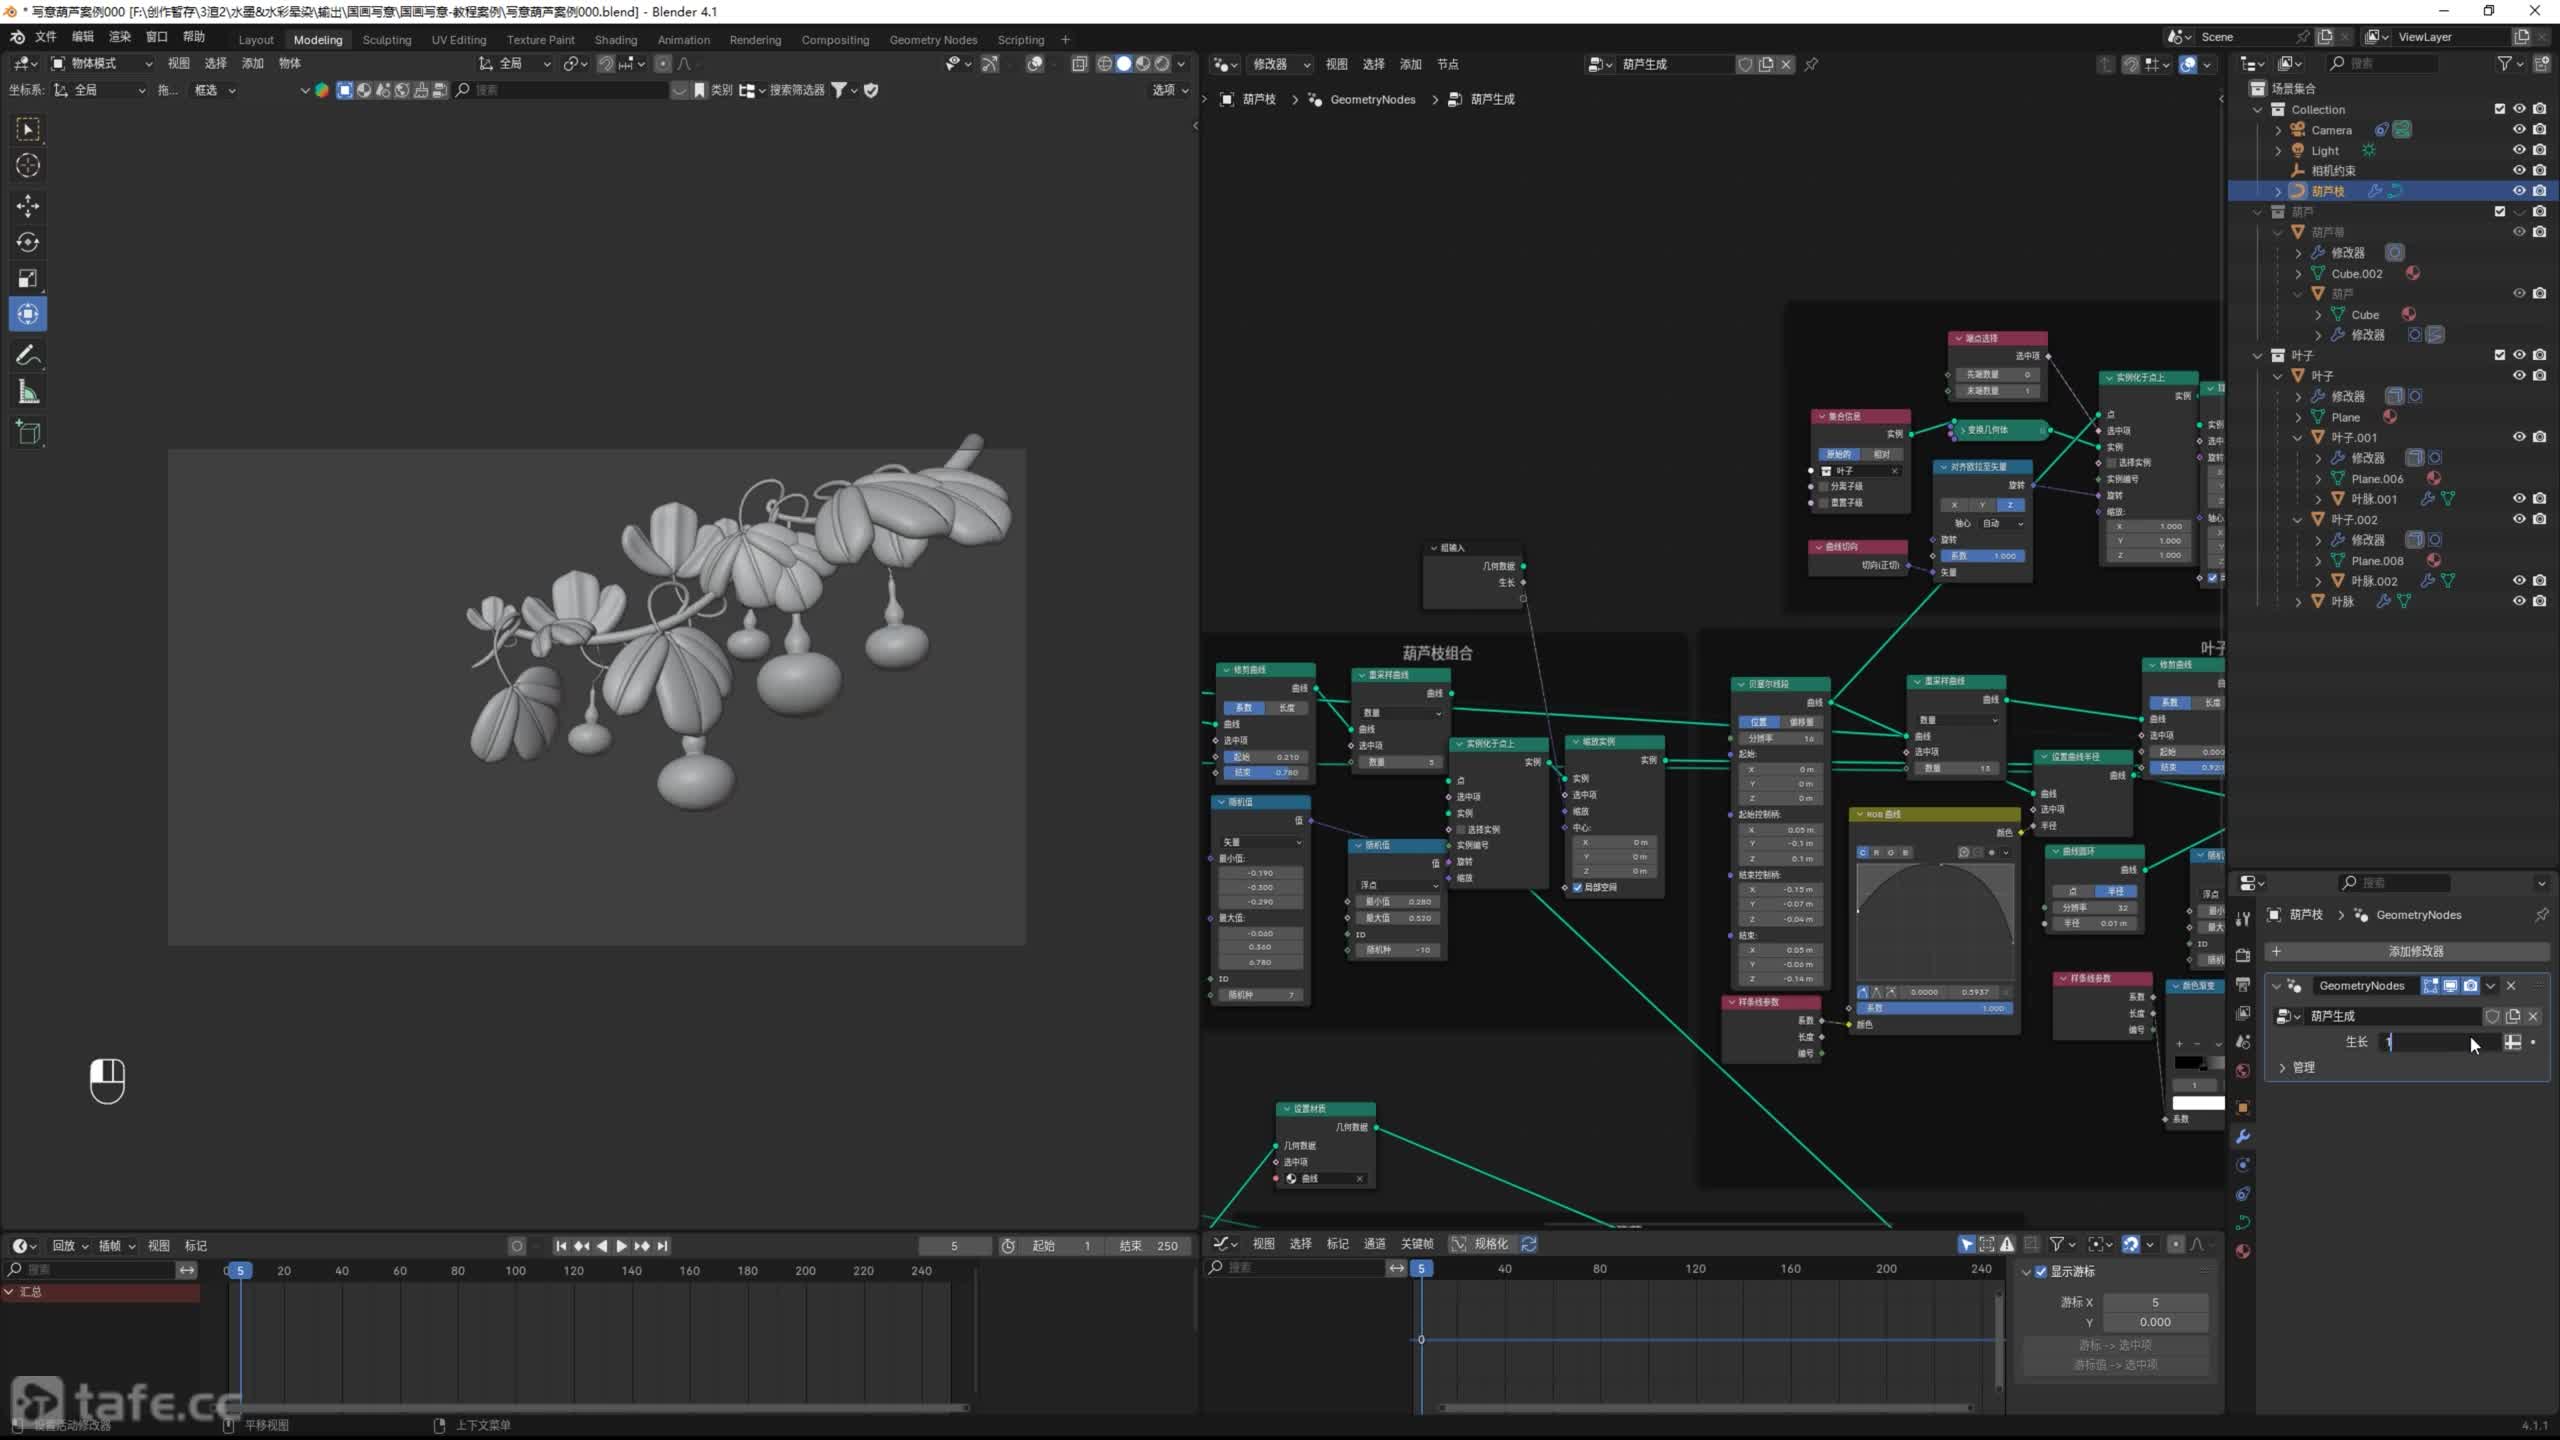Switch to the Shading workspace tab
The height and width of the screenshot is (1440, 2560).
click(x=615, y=40)
